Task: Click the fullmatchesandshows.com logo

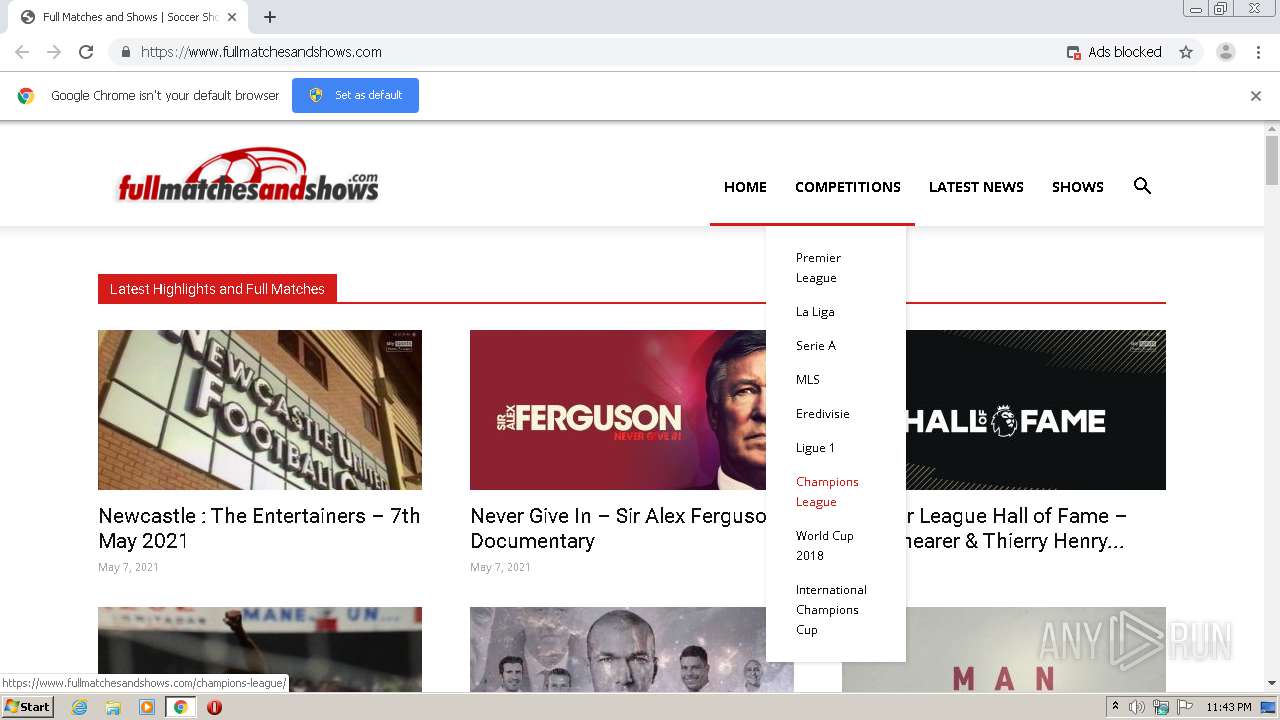Action: click(x=248, y=176)
